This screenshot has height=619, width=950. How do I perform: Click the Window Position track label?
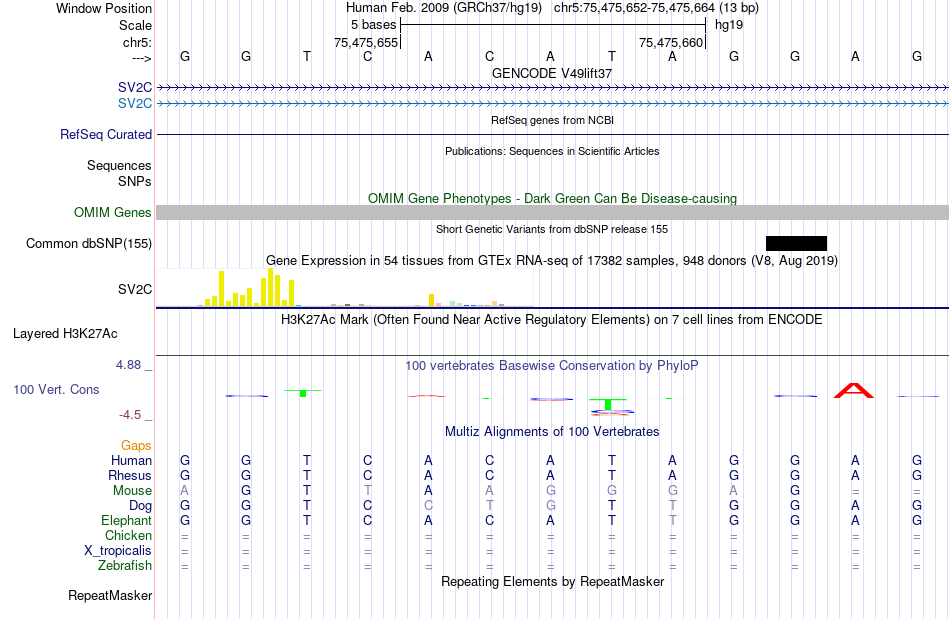click(x=104, y=8)
